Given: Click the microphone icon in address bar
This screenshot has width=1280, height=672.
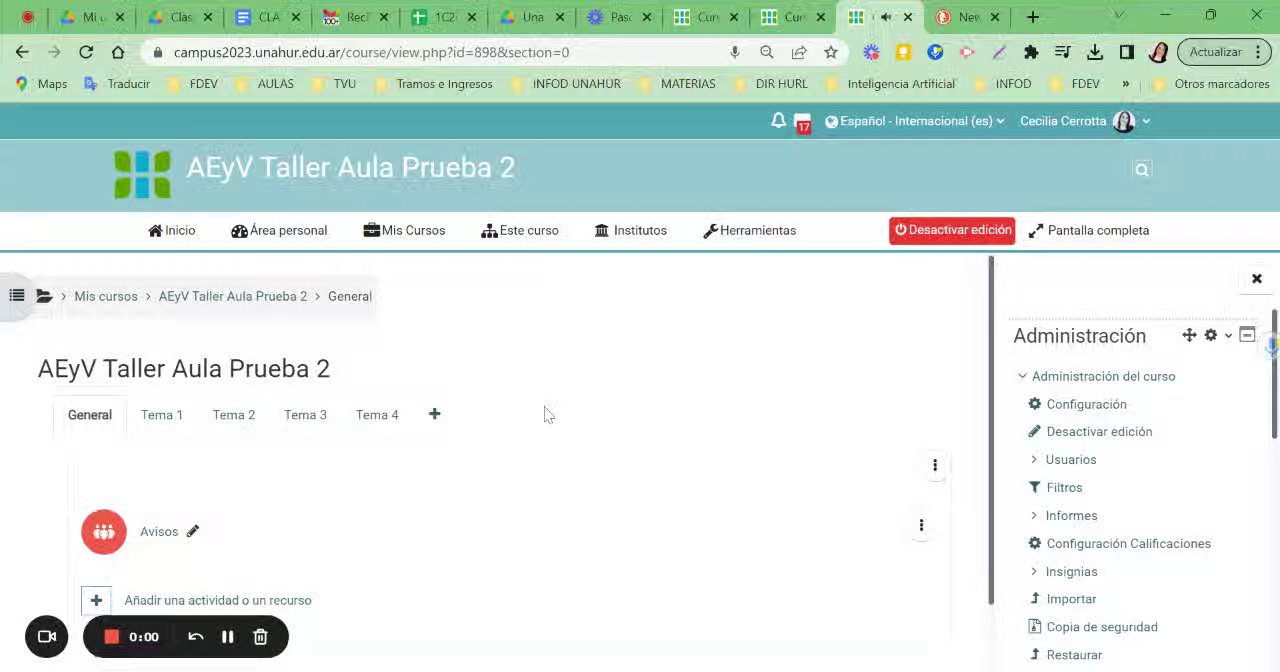Looking at the screenshot, I should pyautogui.click(x=735, y=52).
